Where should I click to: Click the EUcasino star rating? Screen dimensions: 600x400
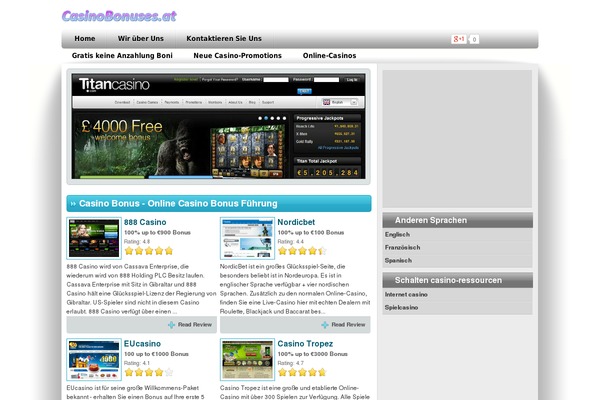pos(149,372)
